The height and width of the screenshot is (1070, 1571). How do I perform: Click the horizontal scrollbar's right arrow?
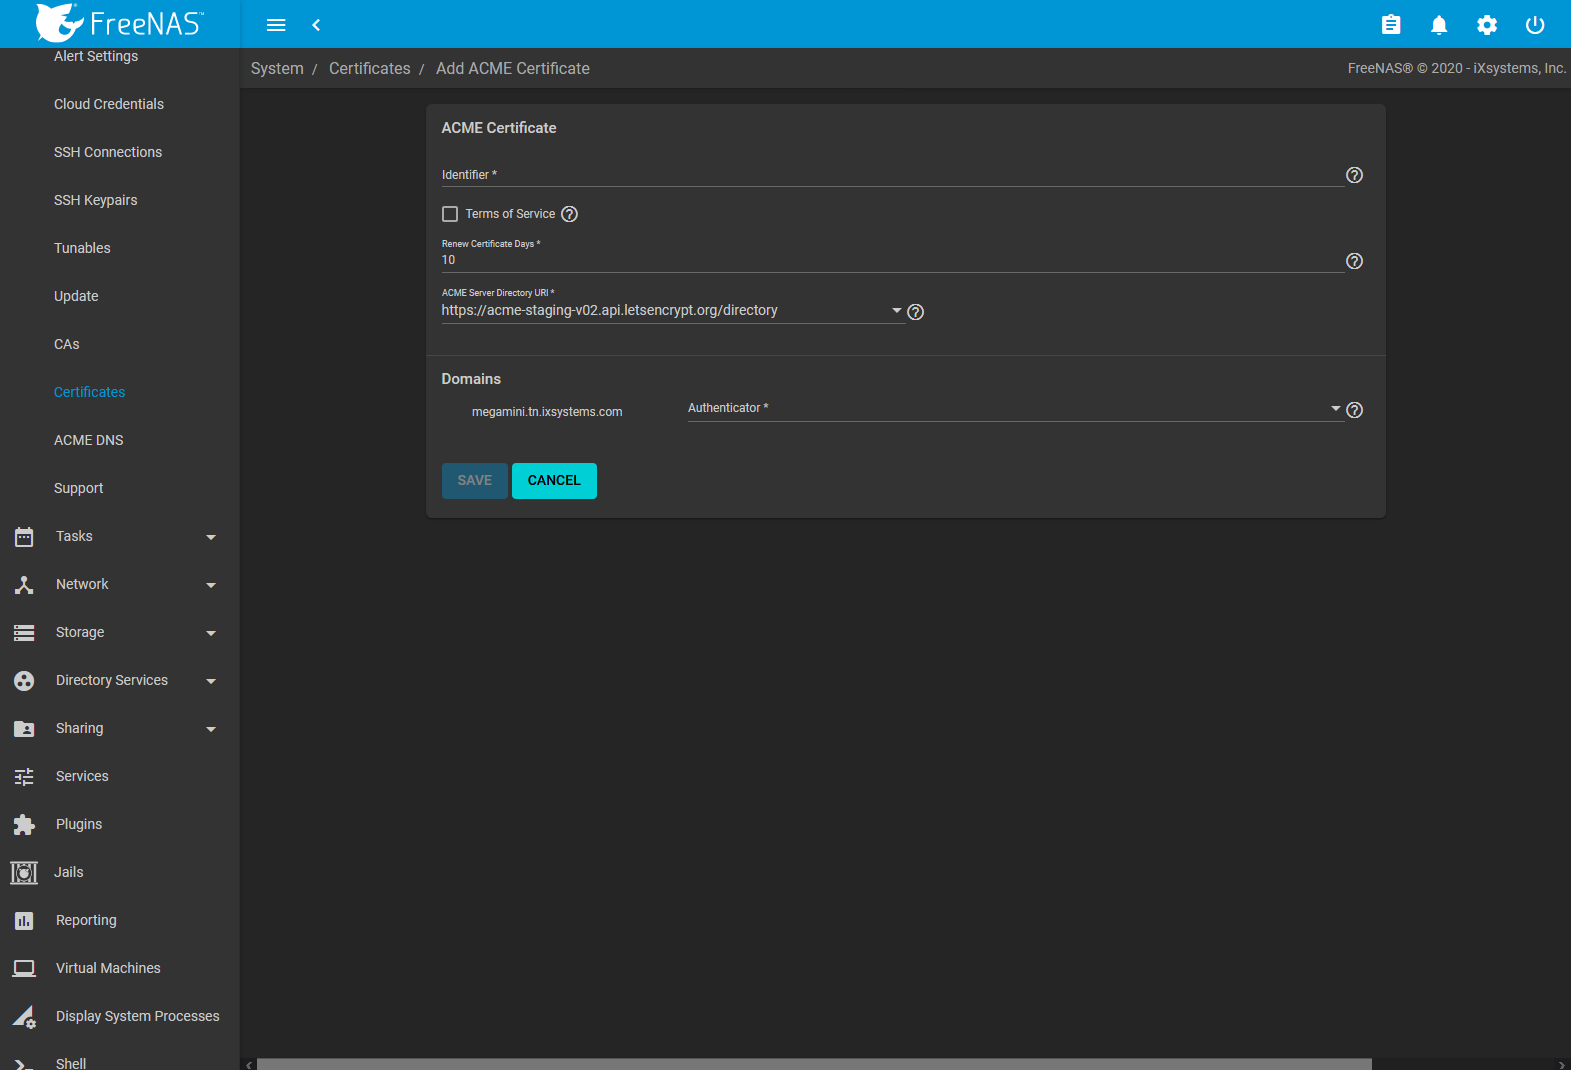click(1563, 1064)
